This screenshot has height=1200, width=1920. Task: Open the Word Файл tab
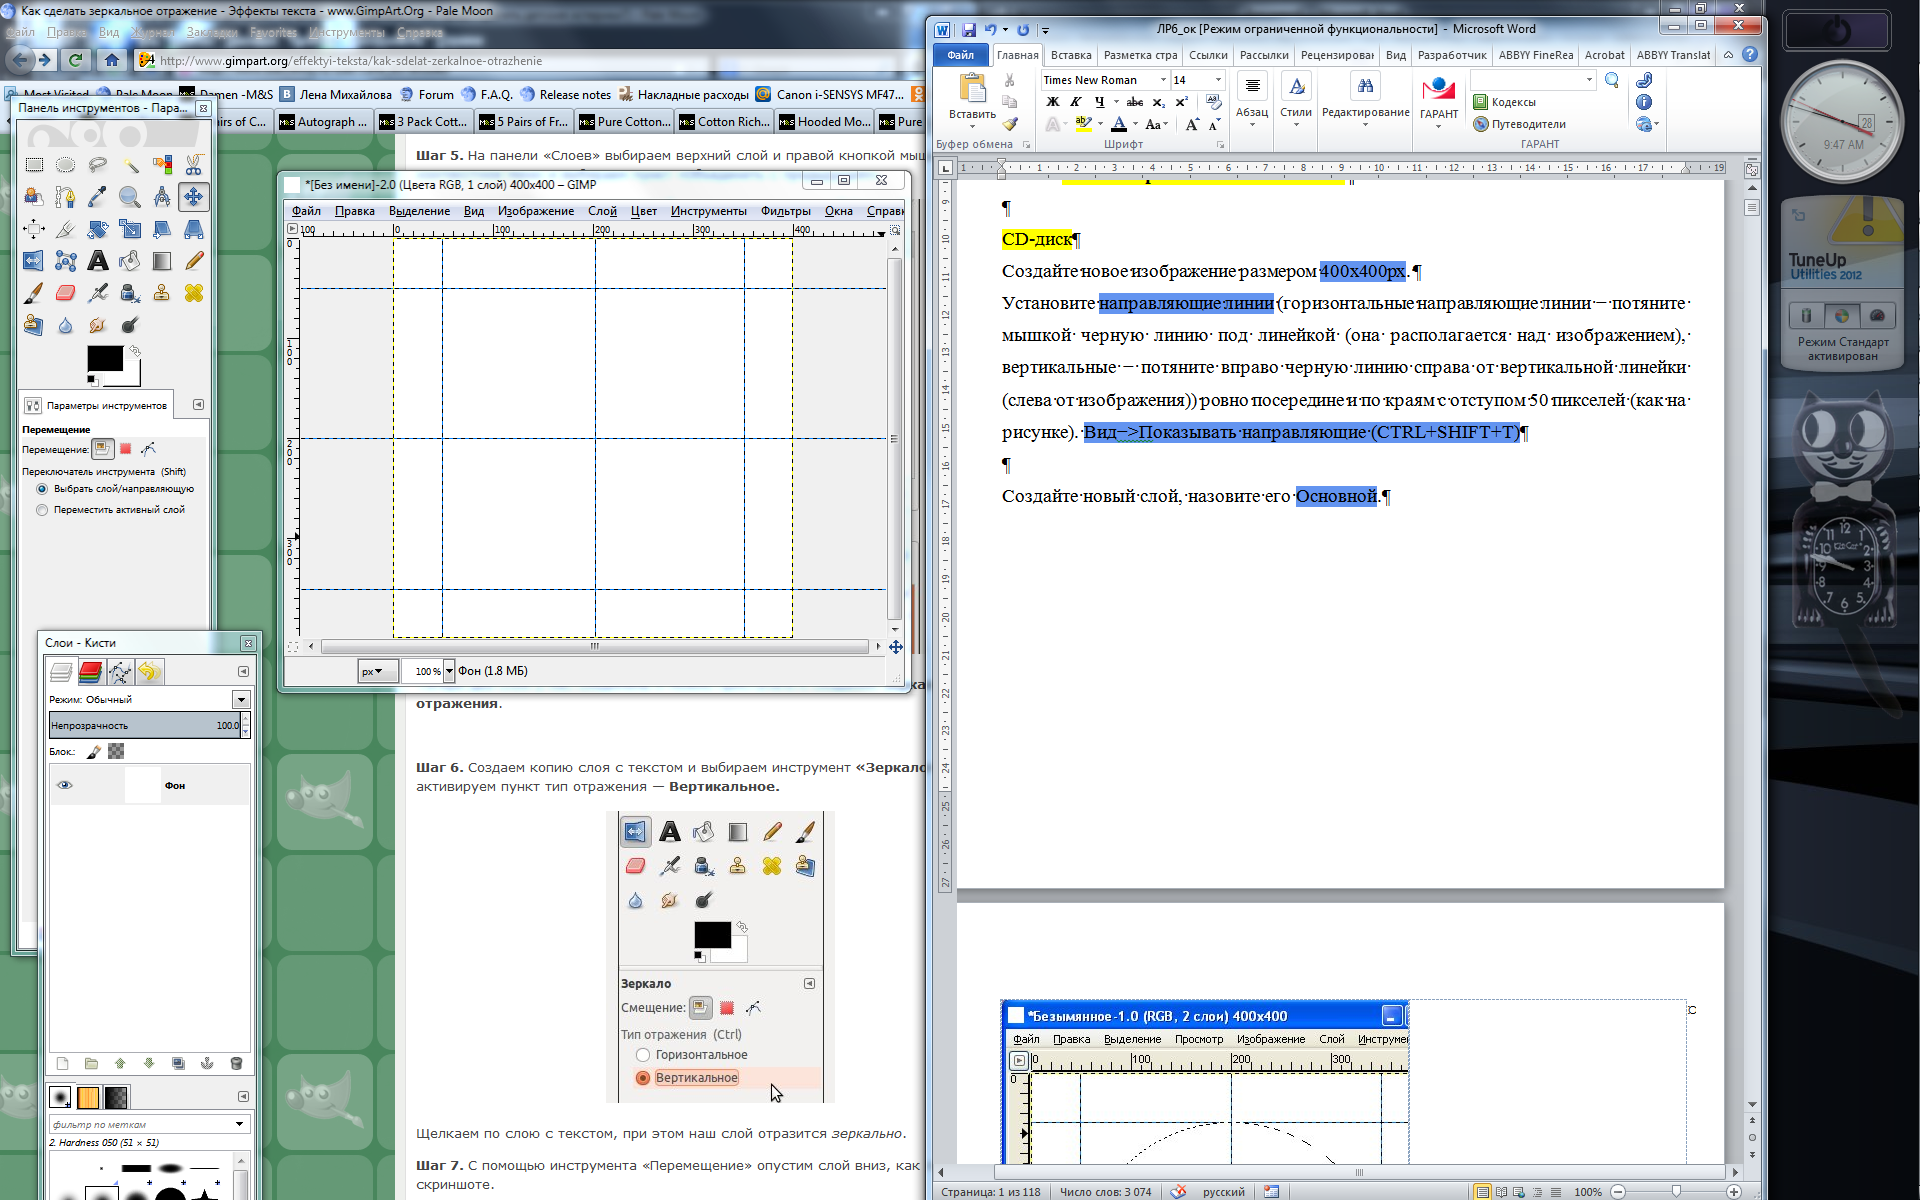[961, 55]
